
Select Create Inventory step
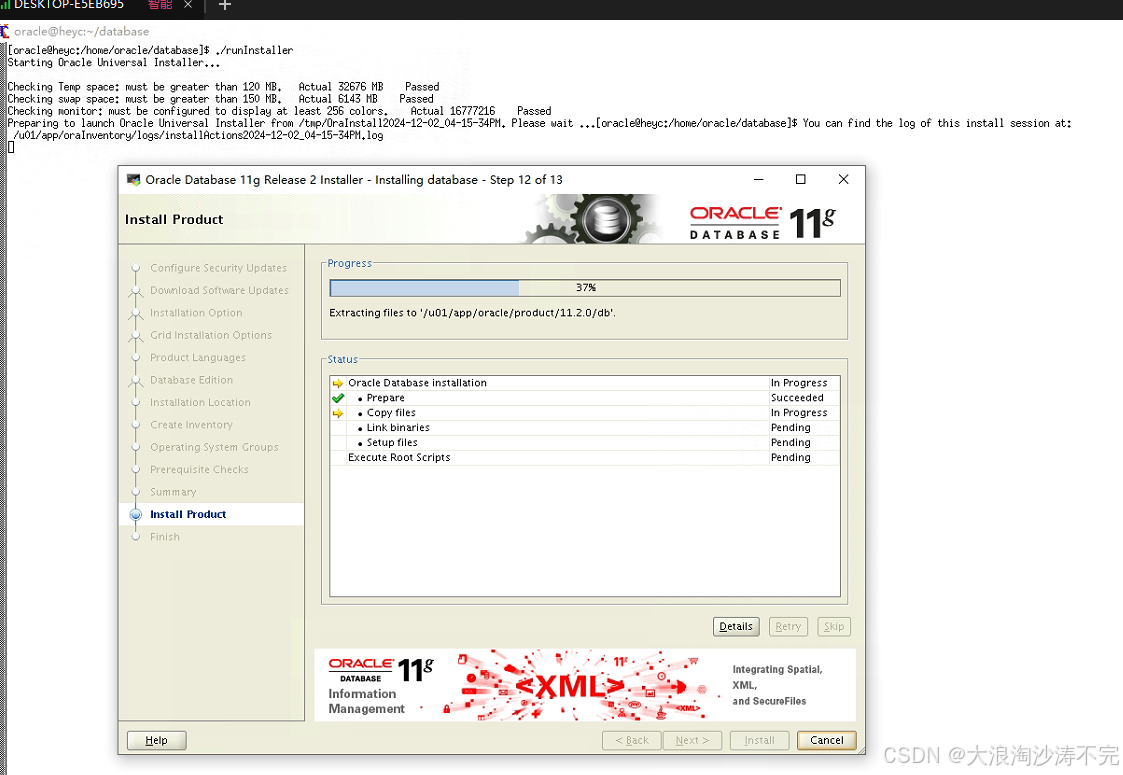191,425
